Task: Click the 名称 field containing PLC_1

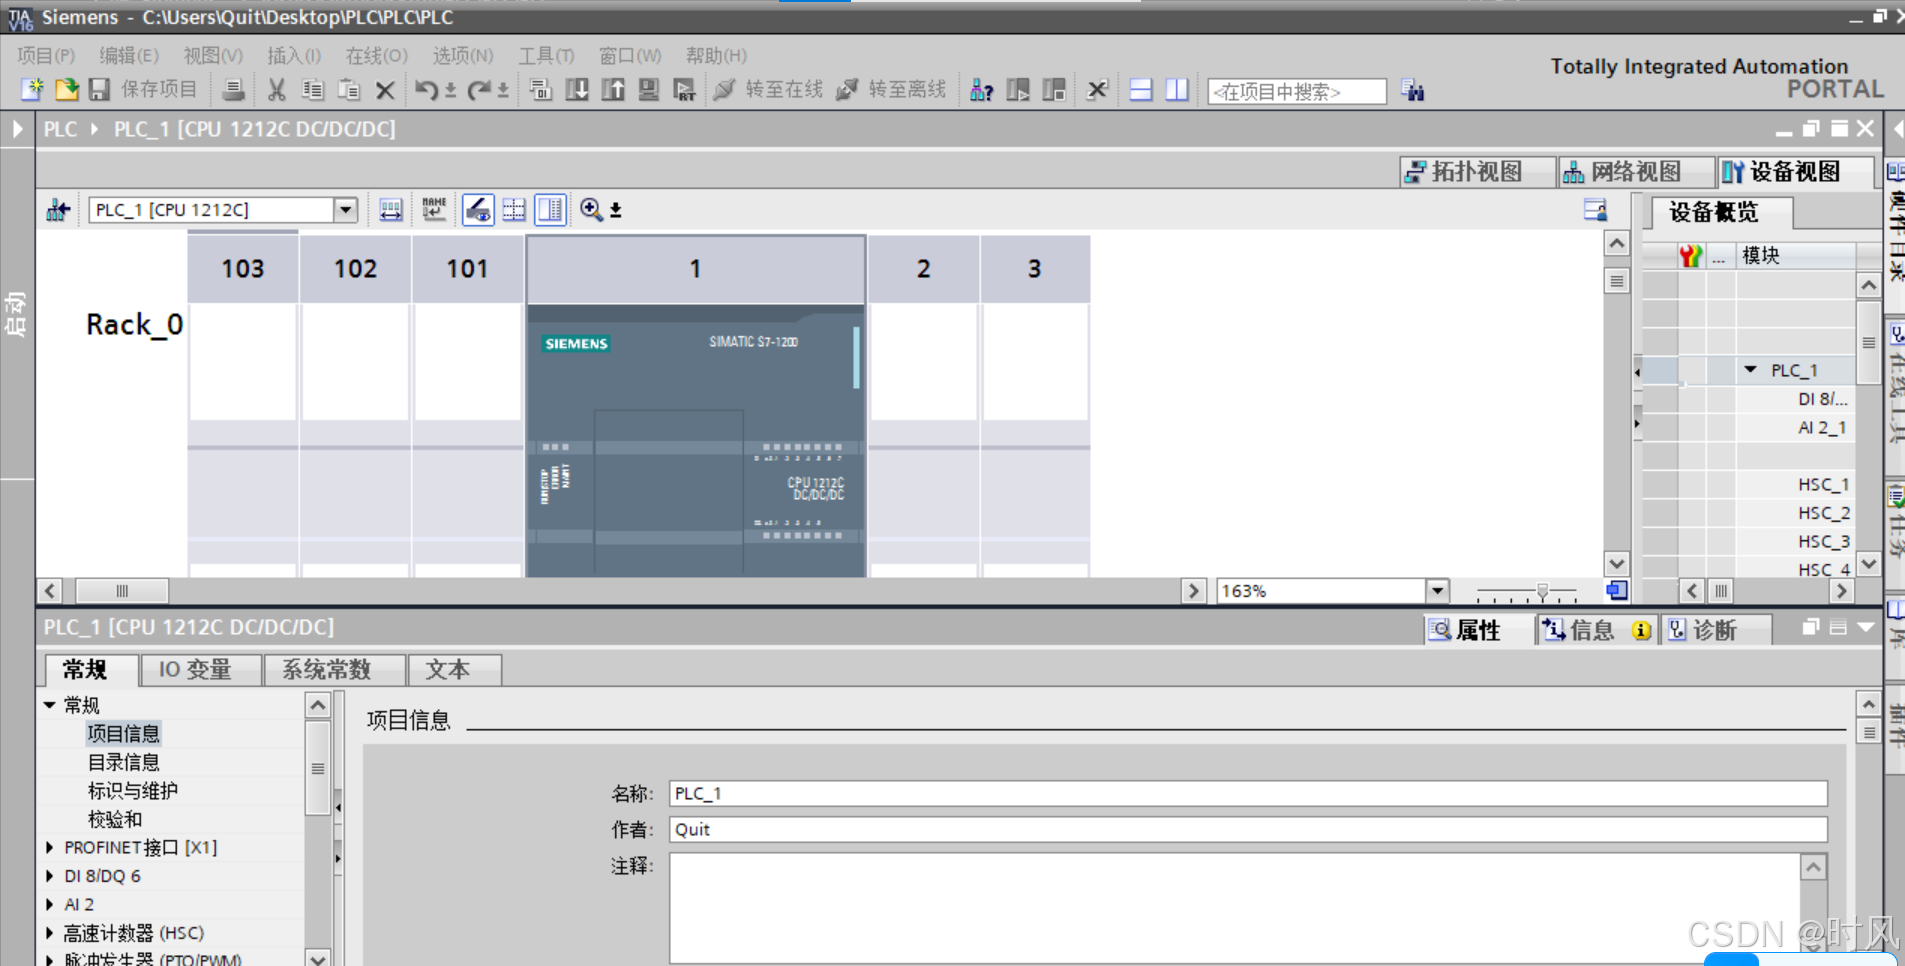Action: click(x=1248, y=793)
